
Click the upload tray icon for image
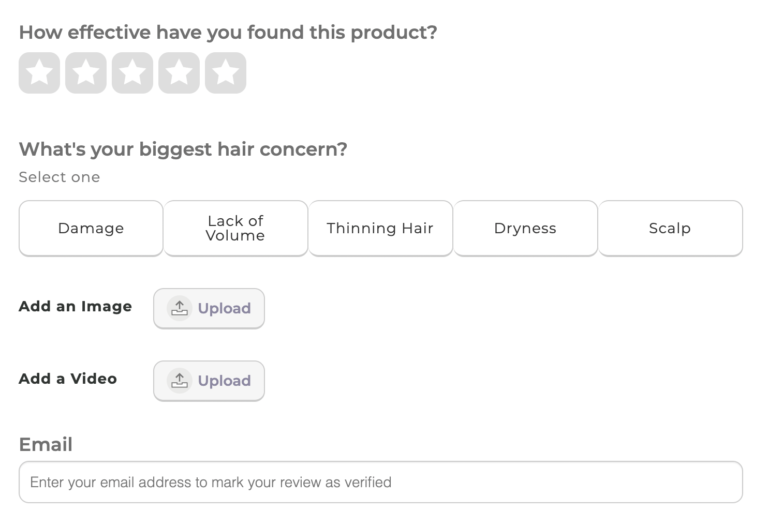click(179, 308)
